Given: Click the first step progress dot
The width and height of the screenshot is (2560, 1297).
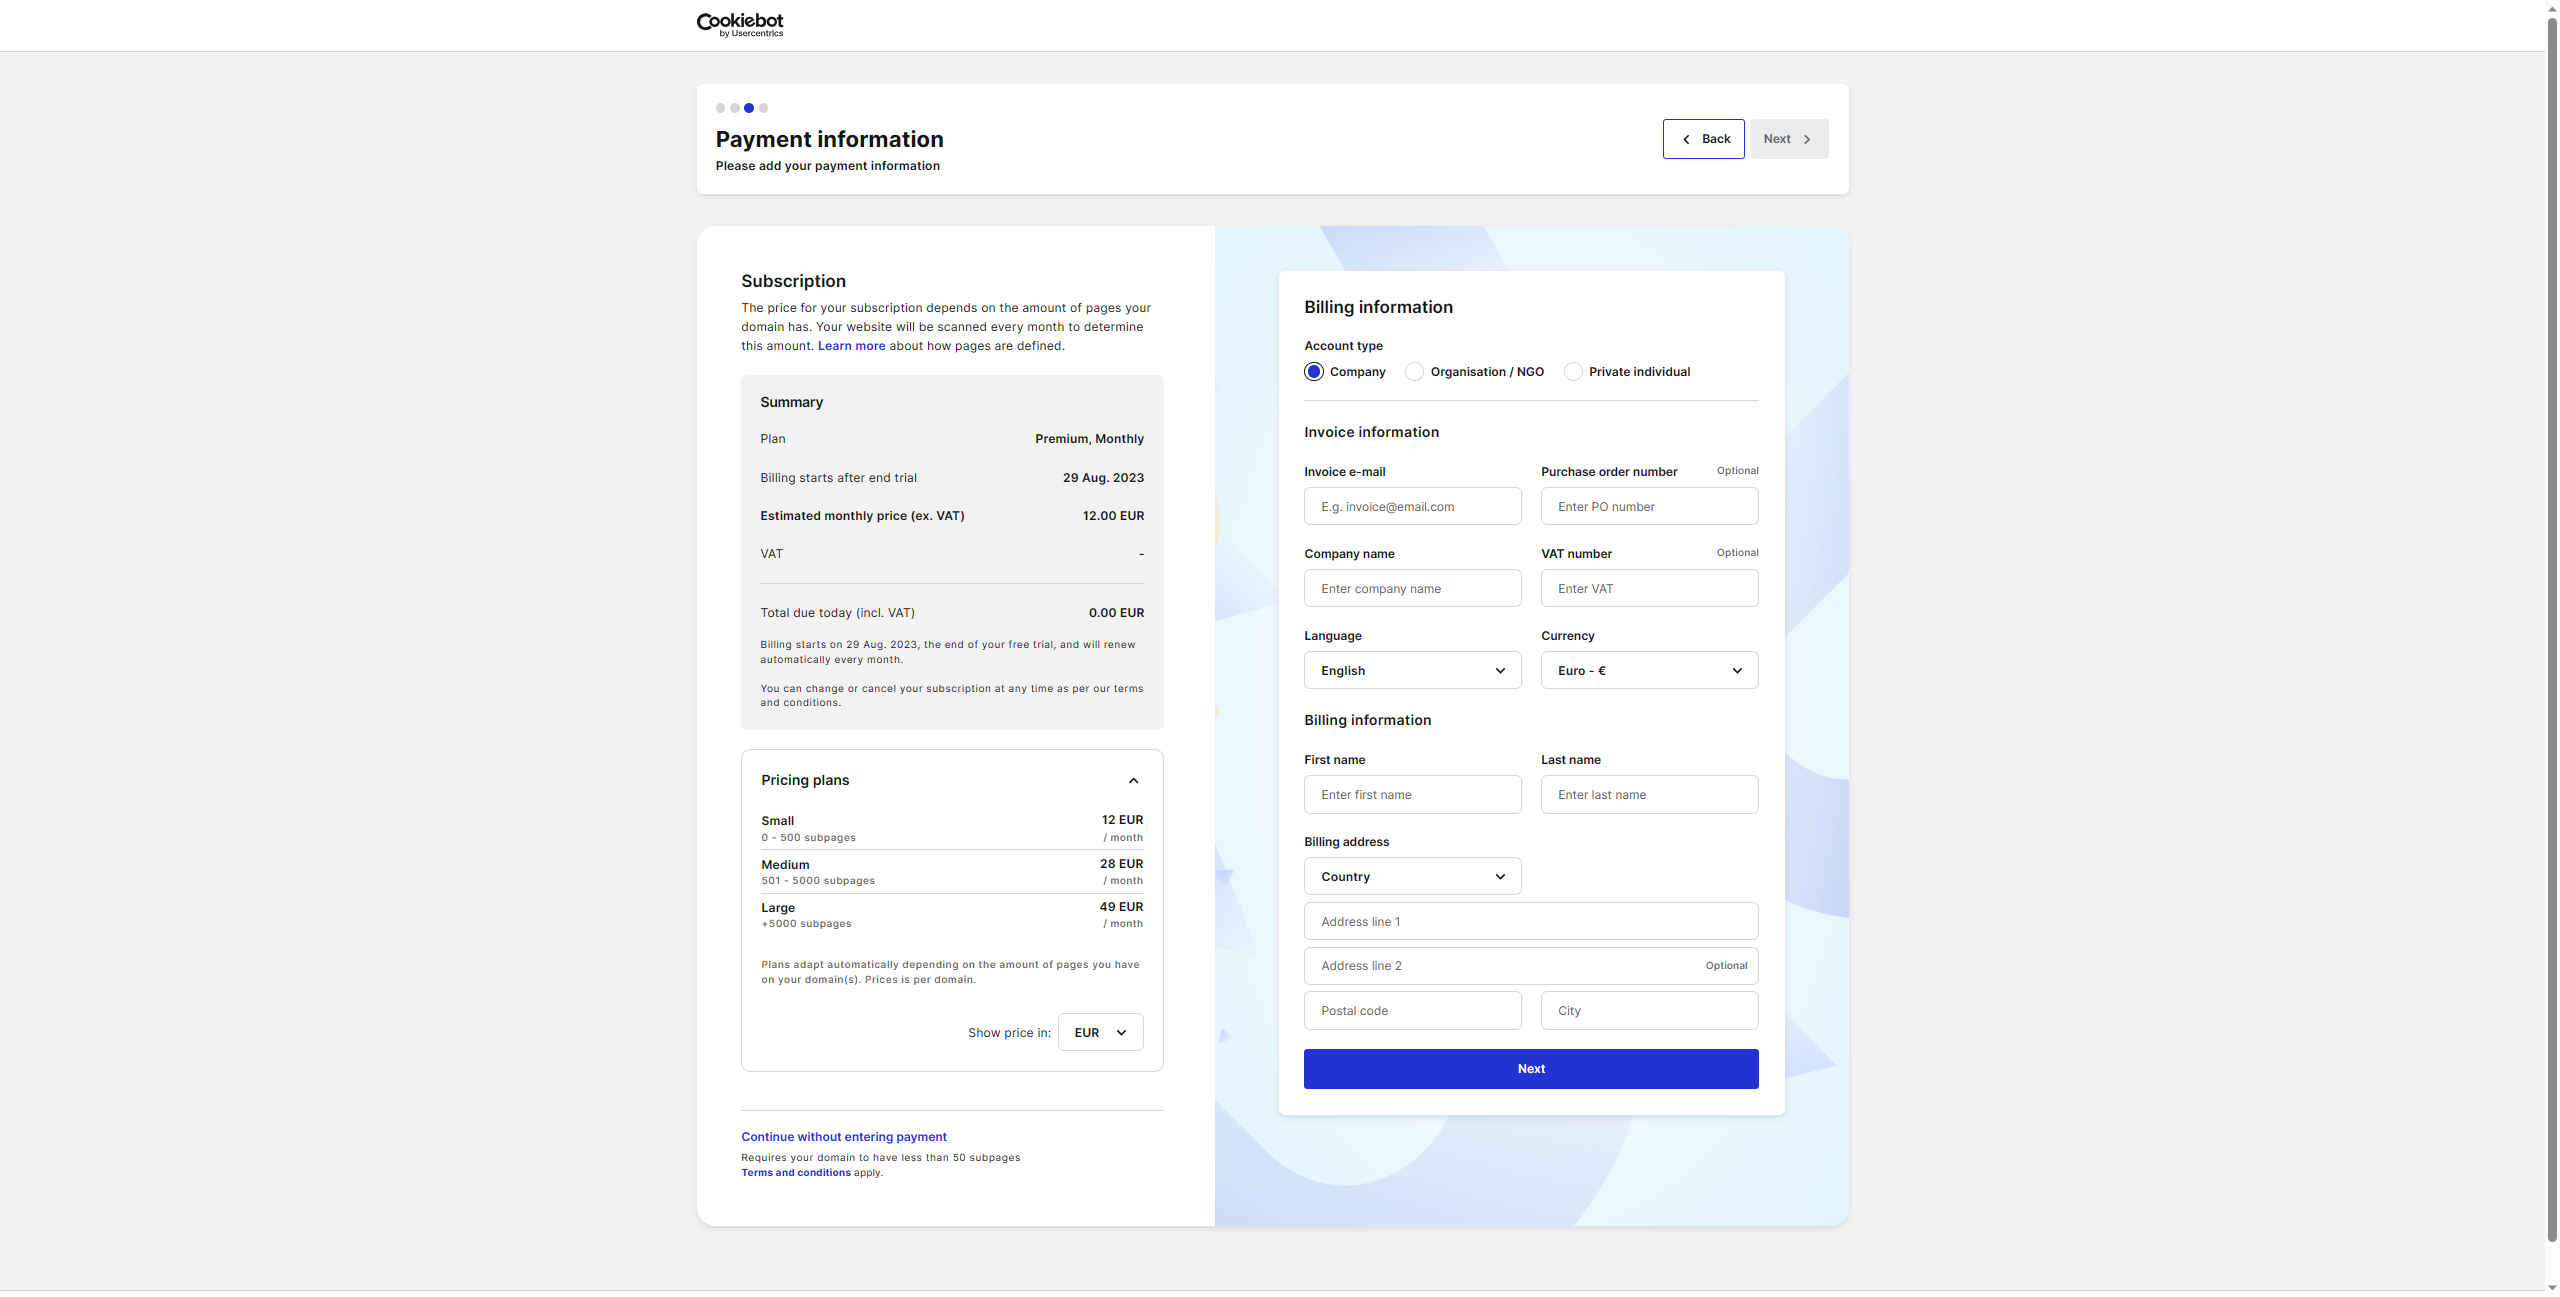Looking at the screenshot, I should [720, 108].
